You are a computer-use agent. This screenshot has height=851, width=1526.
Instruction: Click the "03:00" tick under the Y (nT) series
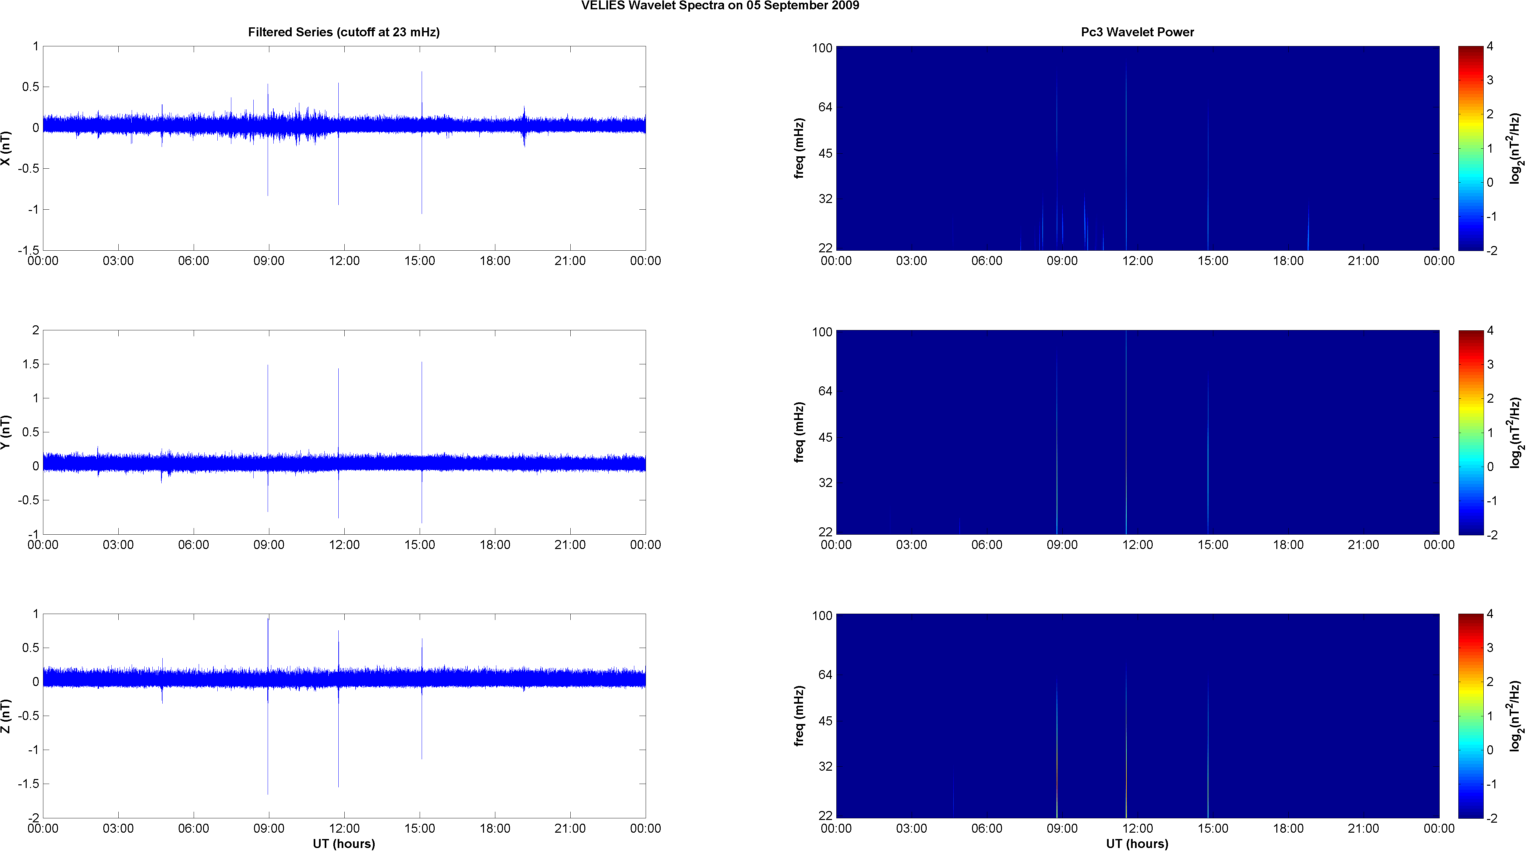click(118, 545)
